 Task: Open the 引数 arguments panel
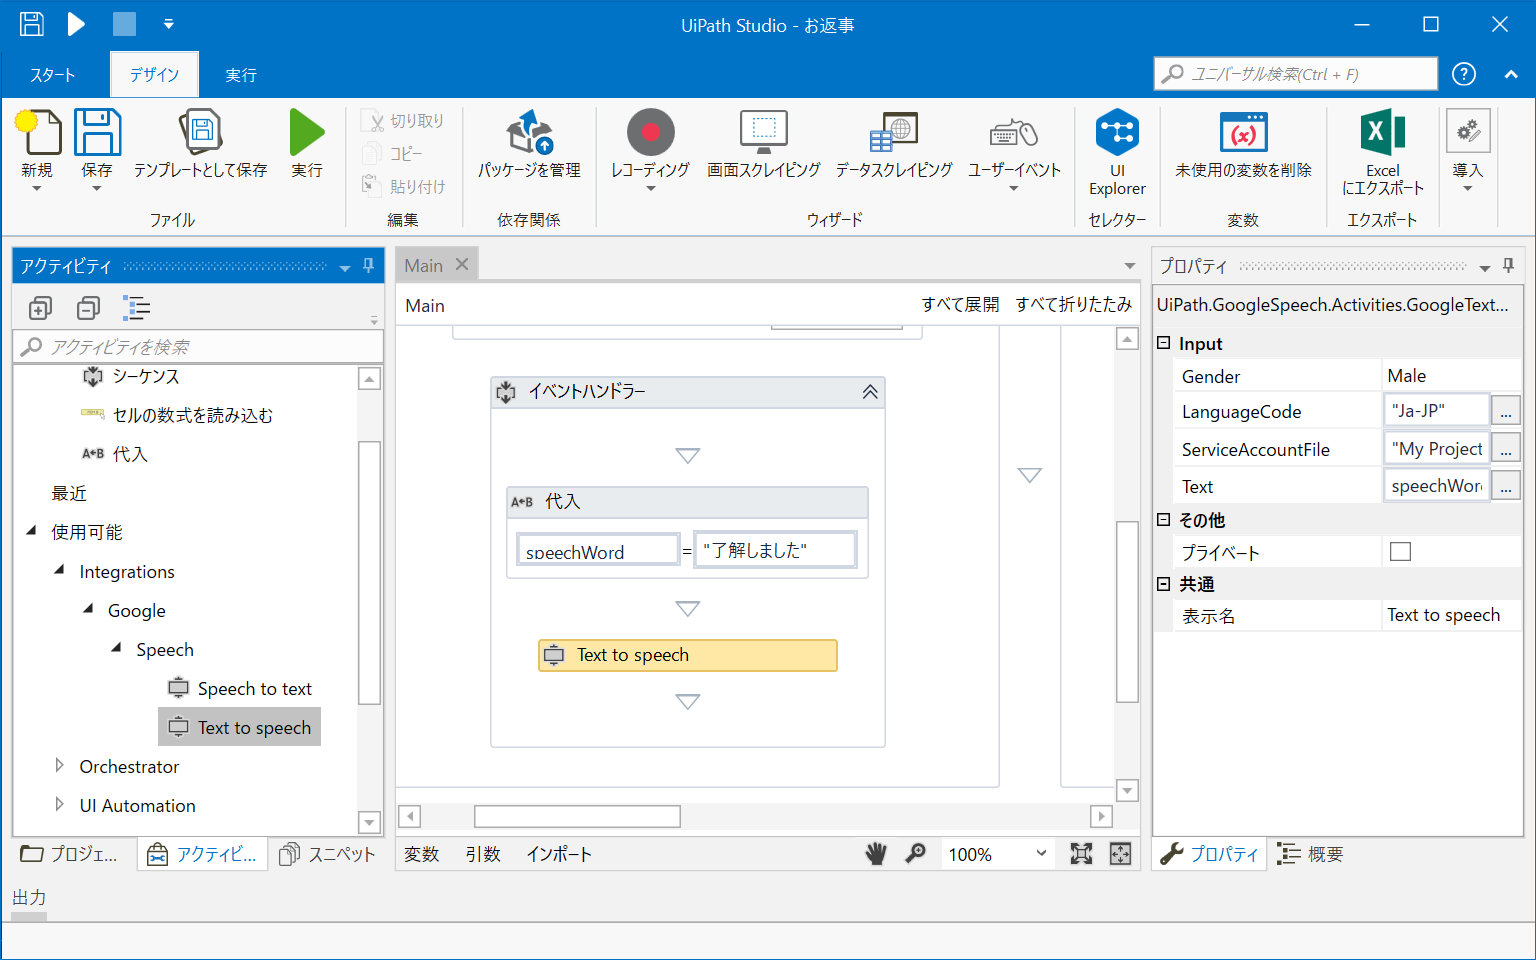(x=483, y=854)
